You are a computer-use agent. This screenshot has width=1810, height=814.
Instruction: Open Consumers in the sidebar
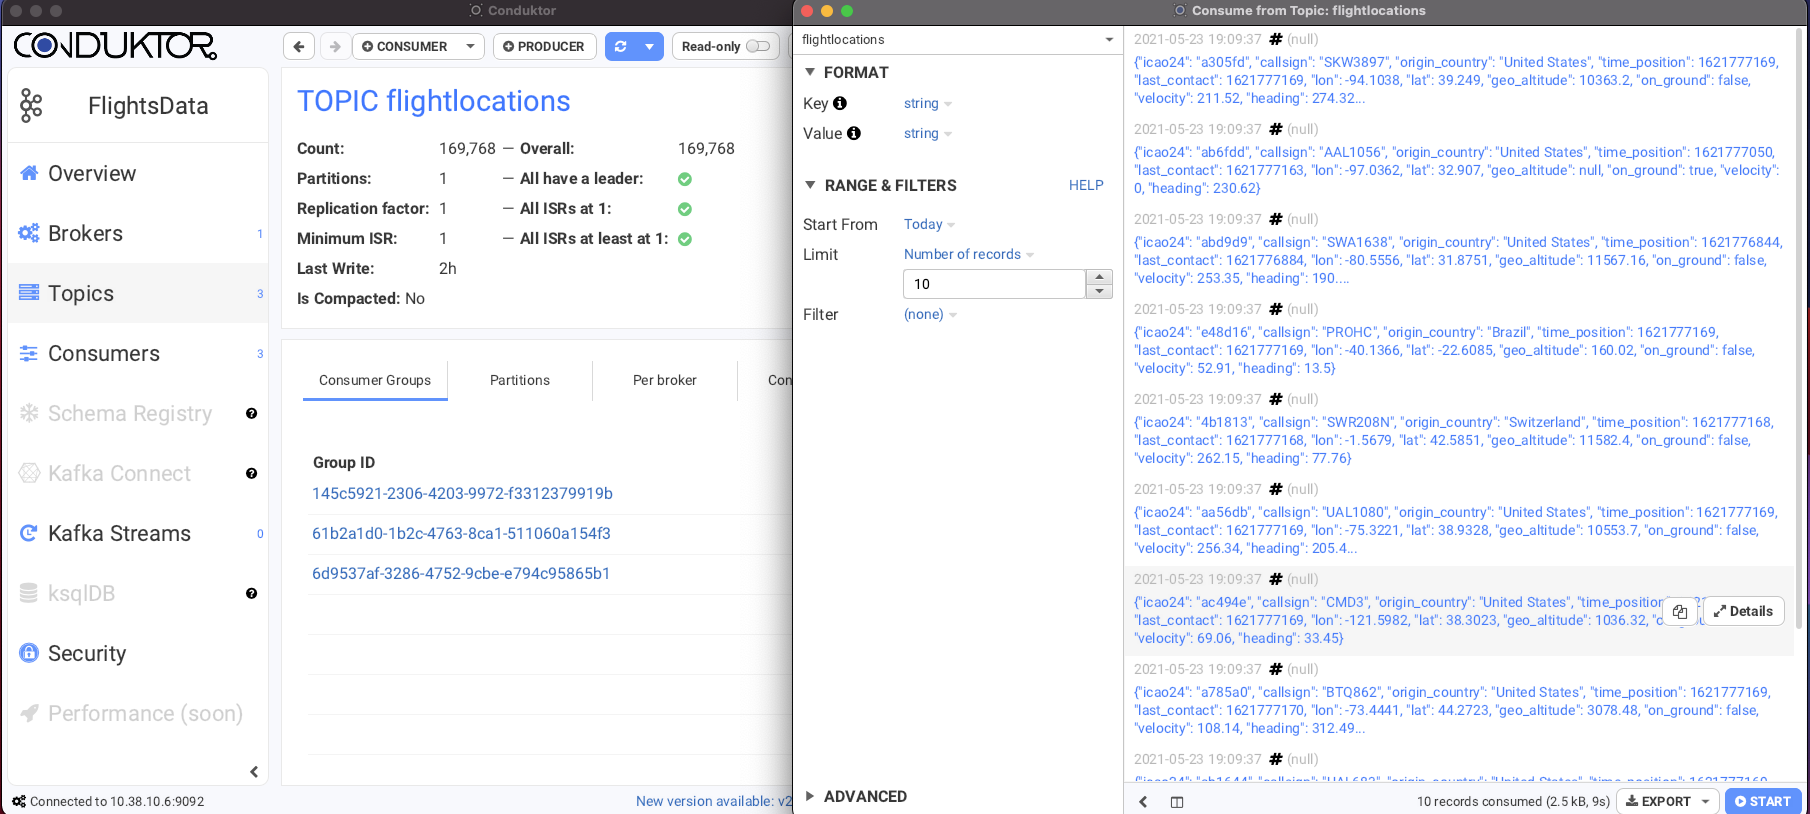(104, 353)
